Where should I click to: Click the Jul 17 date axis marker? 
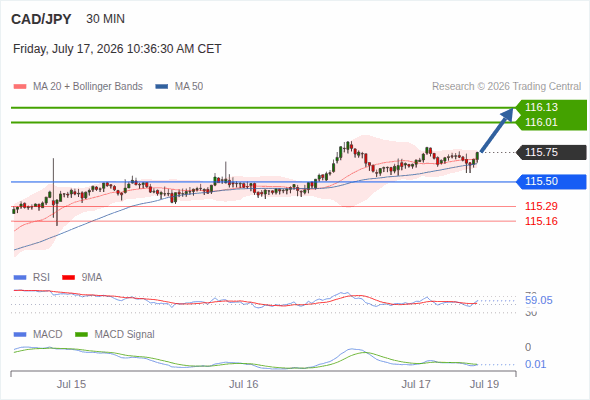[416, 384]
